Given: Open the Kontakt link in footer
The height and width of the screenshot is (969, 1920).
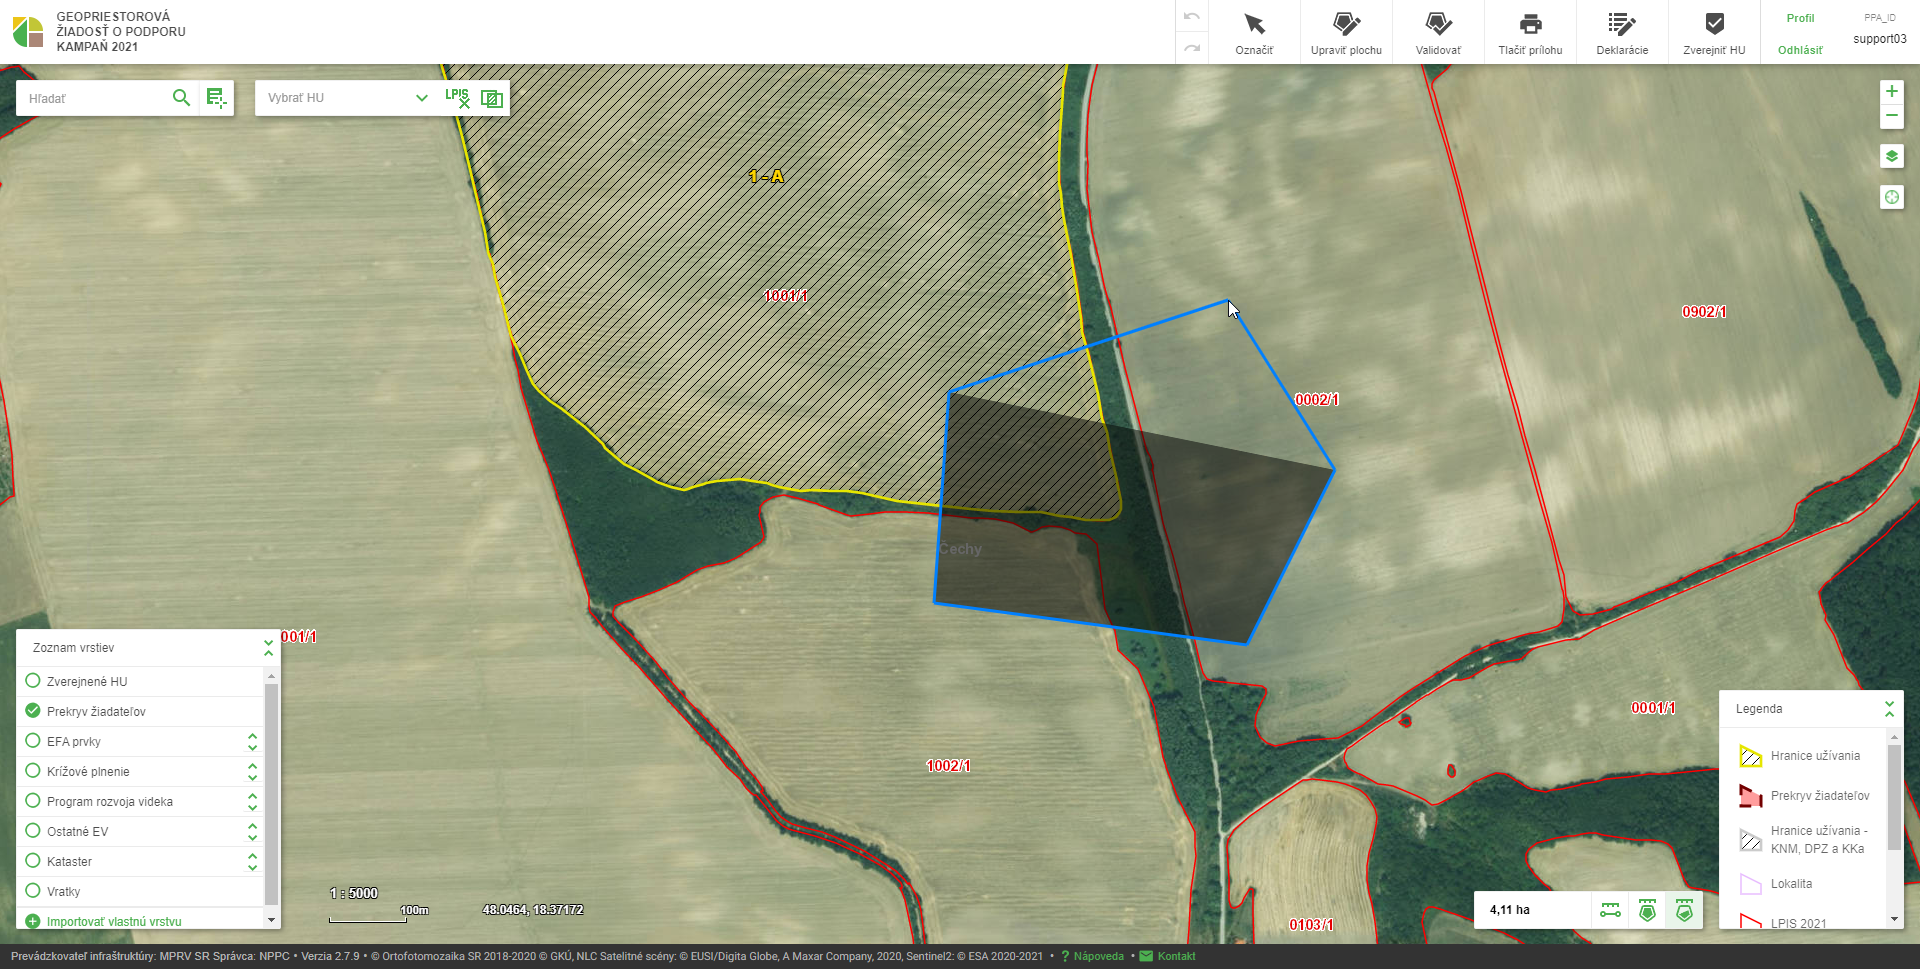Looking at the screenshot, I should [x=1176, y=956].
